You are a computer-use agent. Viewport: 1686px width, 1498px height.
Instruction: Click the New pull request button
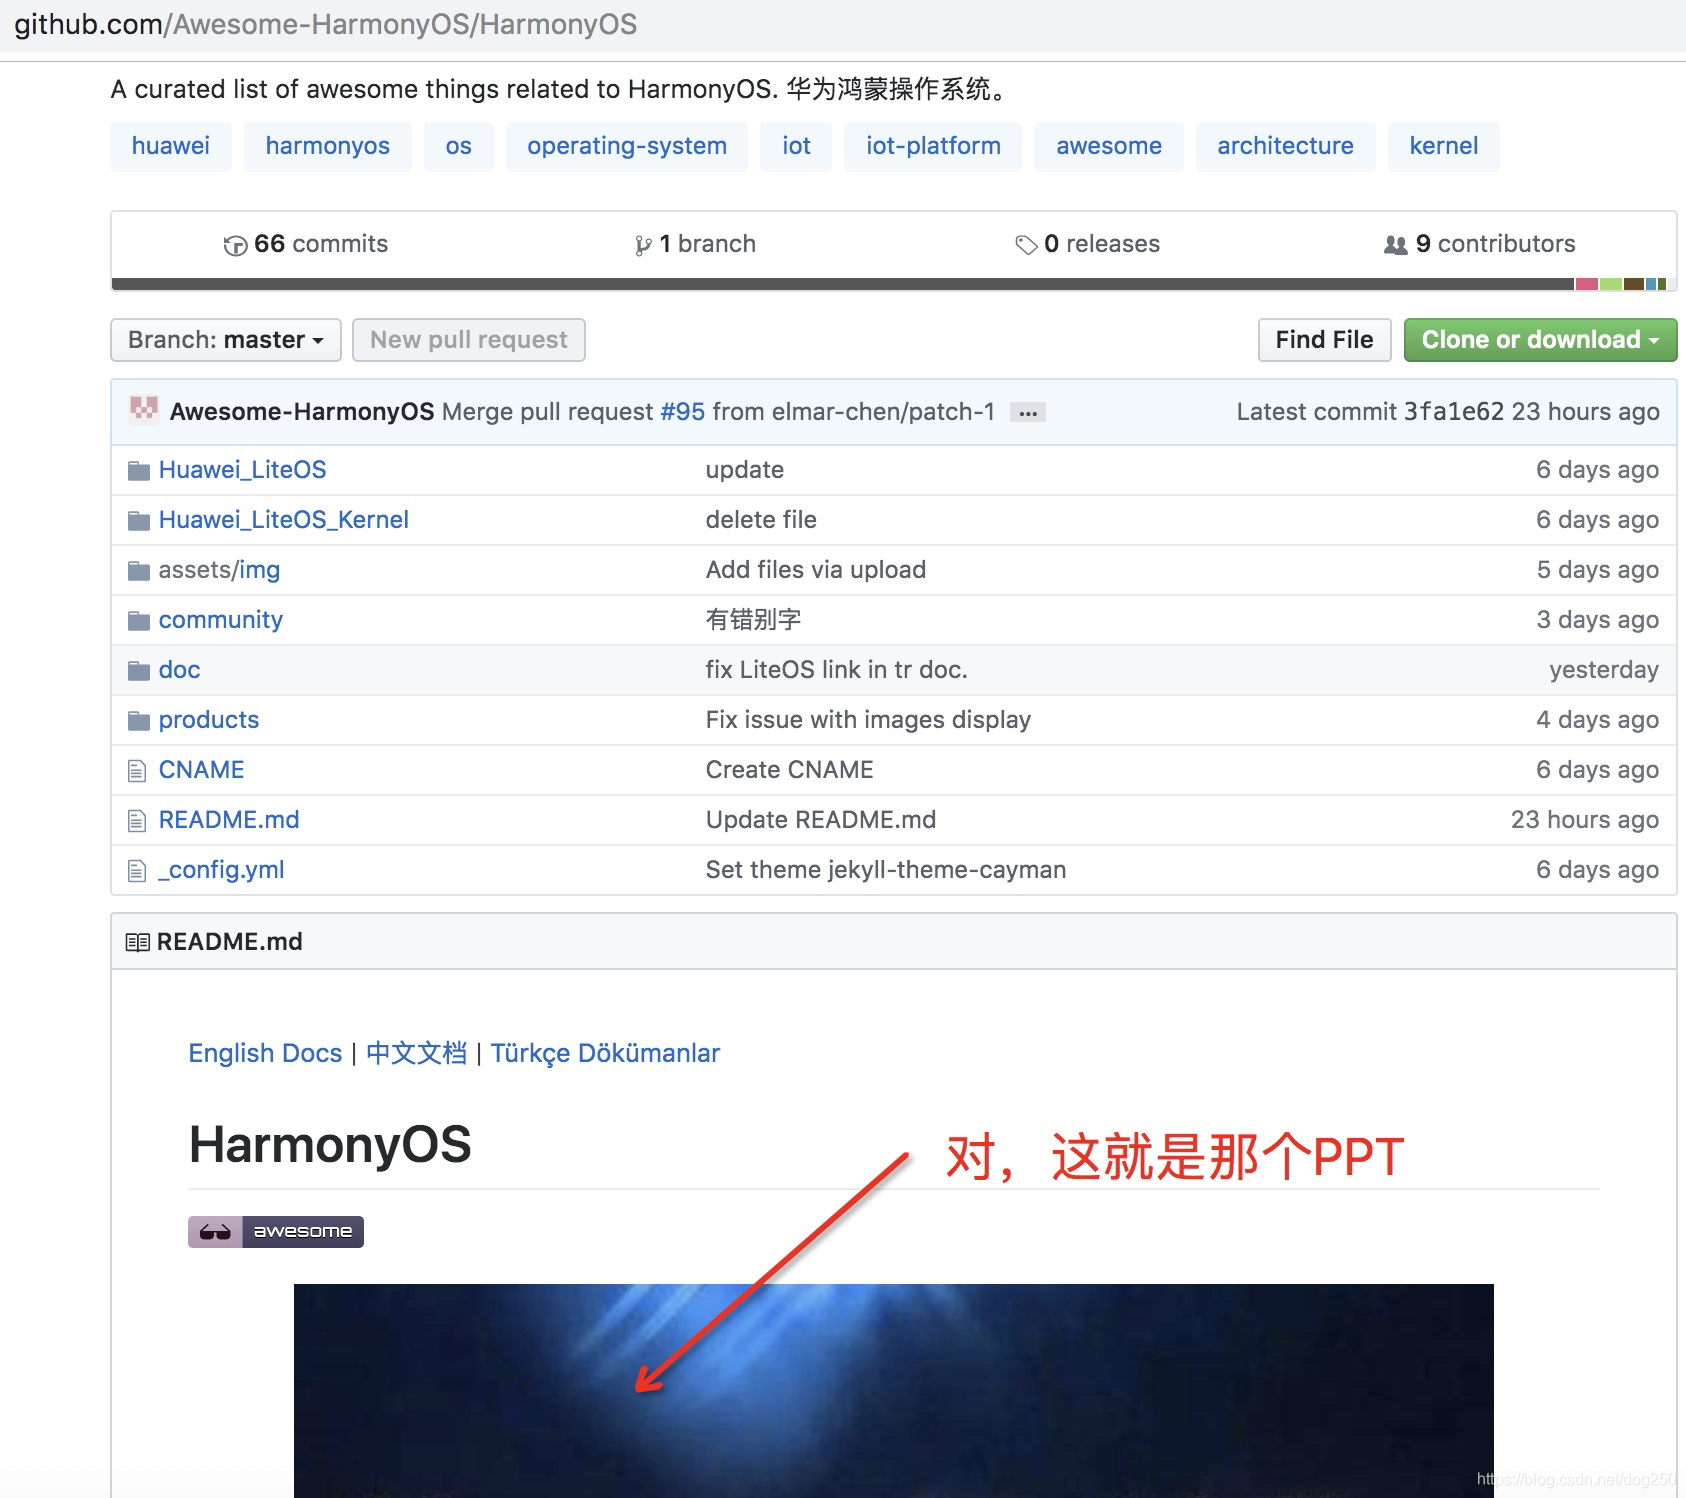(469, 340)
